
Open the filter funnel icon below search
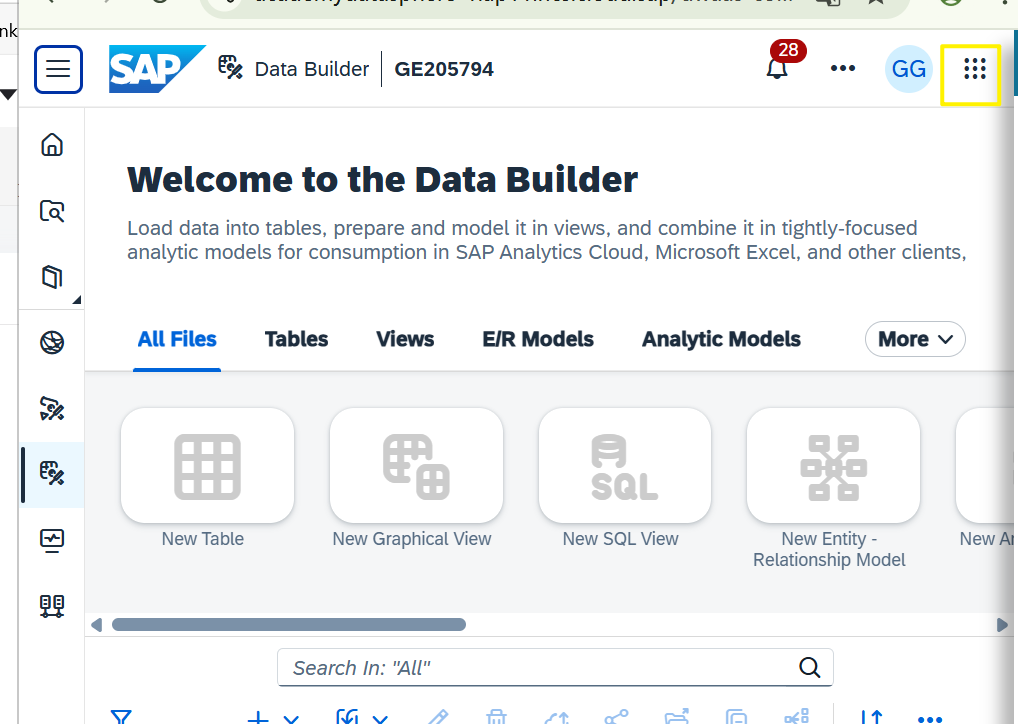(121, 717)
